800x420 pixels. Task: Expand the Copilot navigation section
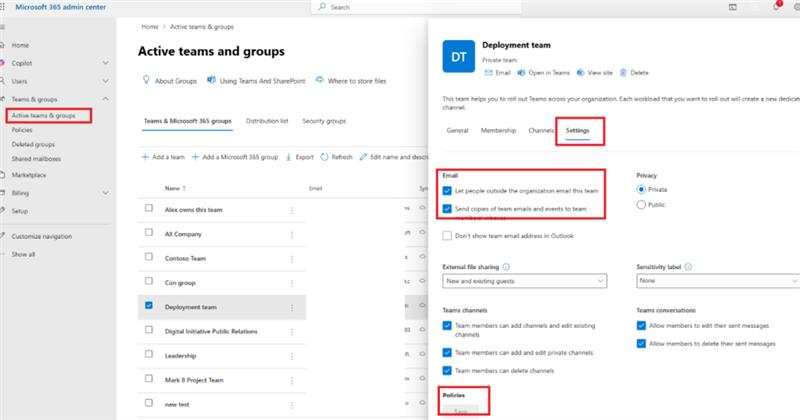(x=106, y=63)
